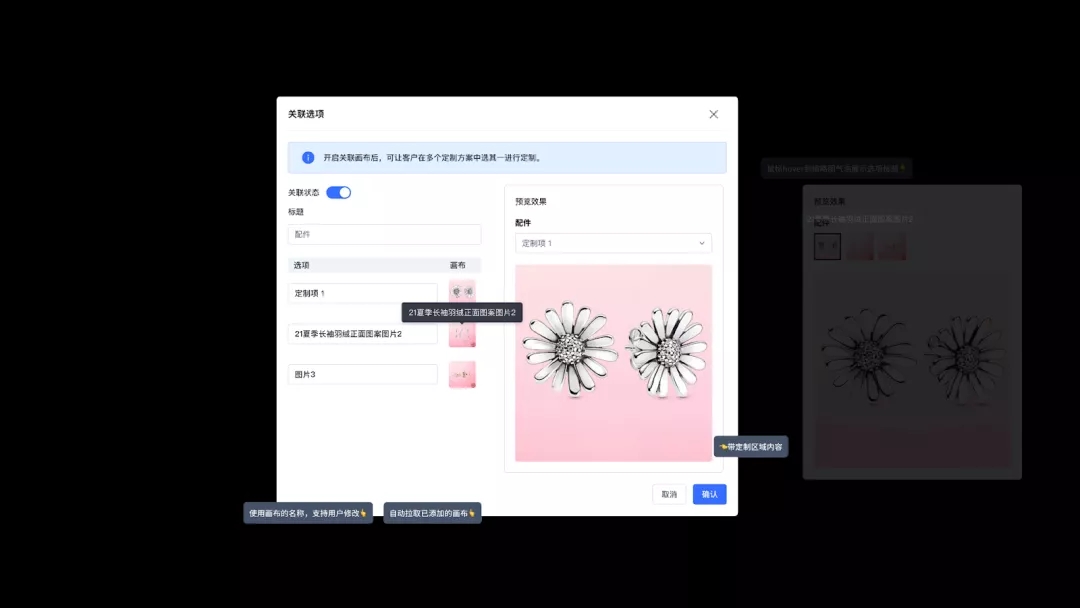The height and width of the screenshot is (608, 1080).
Task: Click the 取消 (cancel) button
Action: 668,494
